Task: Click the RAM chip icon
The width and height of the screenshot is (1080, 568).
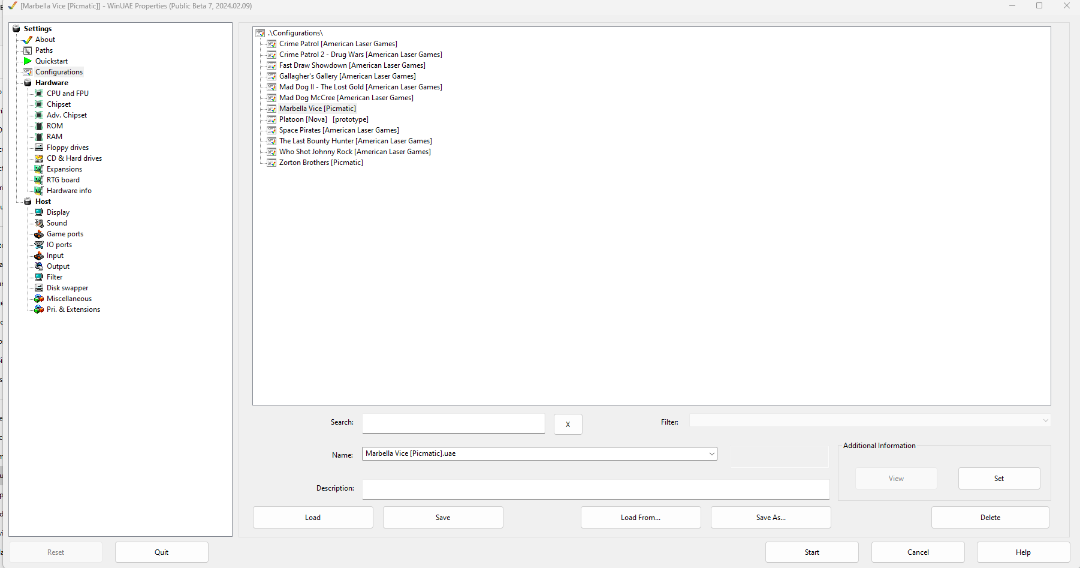Action: [x=39, y=136]
